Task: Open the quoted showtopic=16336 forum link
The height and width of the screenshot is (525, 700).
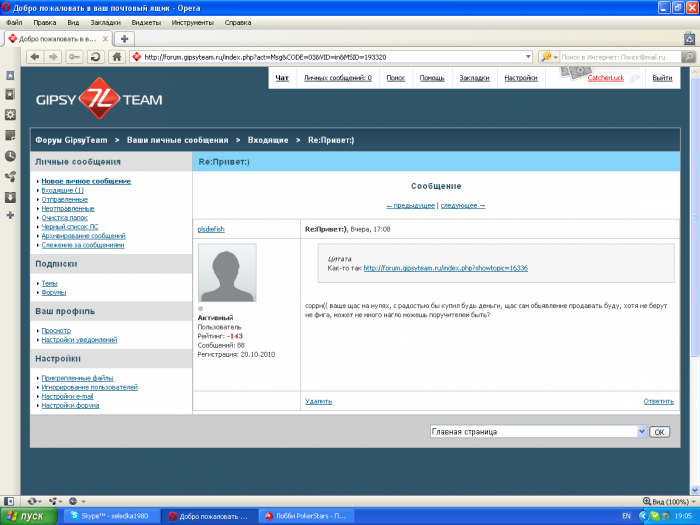Action: click(x=446, y=268)
